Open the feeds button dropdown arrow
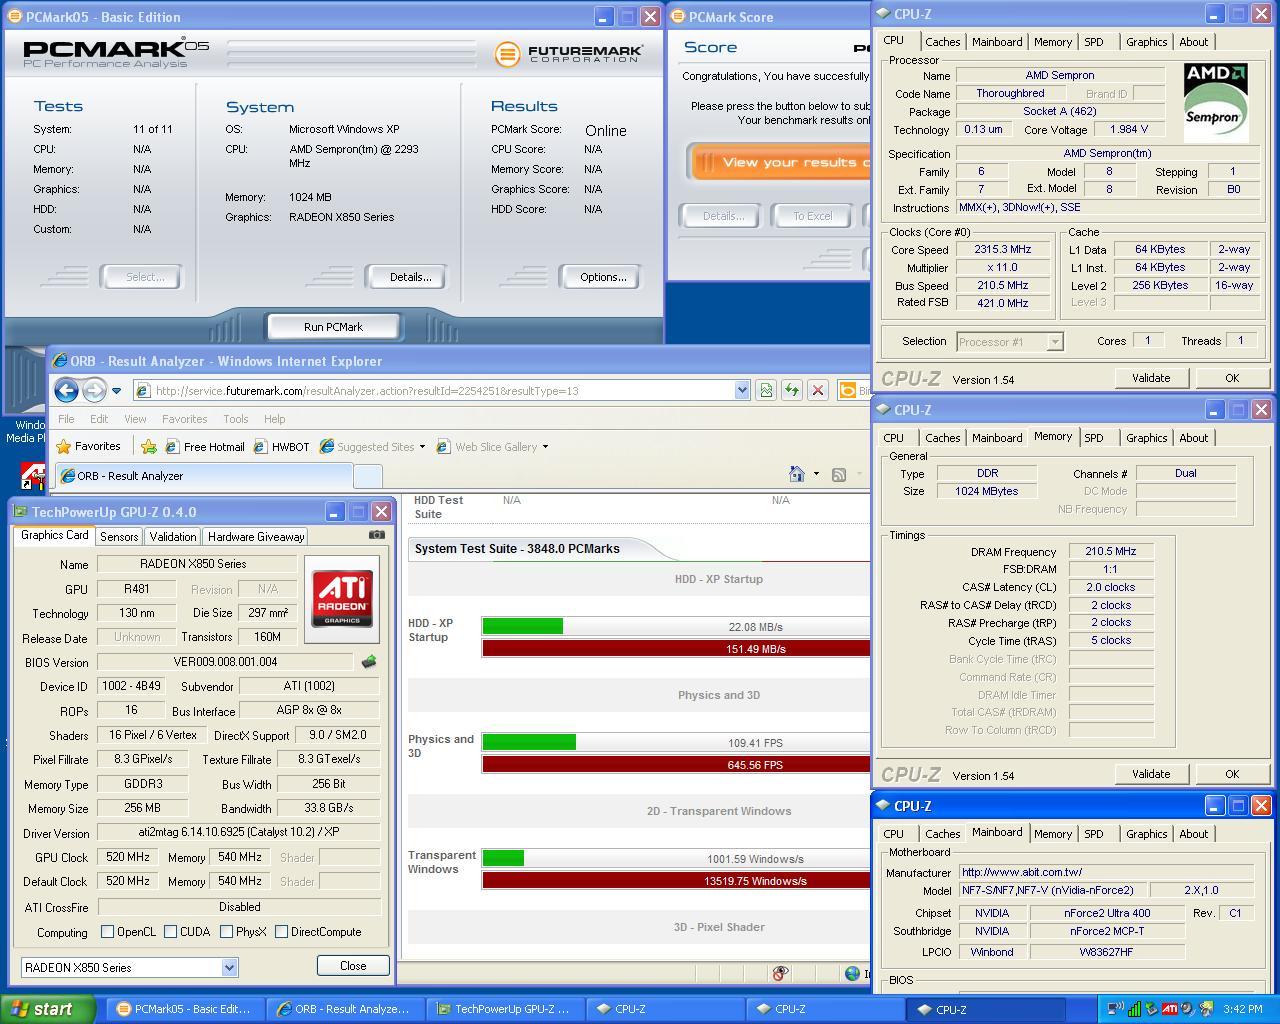This screenshot has height=1024, width=1280. click(x=858, y=474)
